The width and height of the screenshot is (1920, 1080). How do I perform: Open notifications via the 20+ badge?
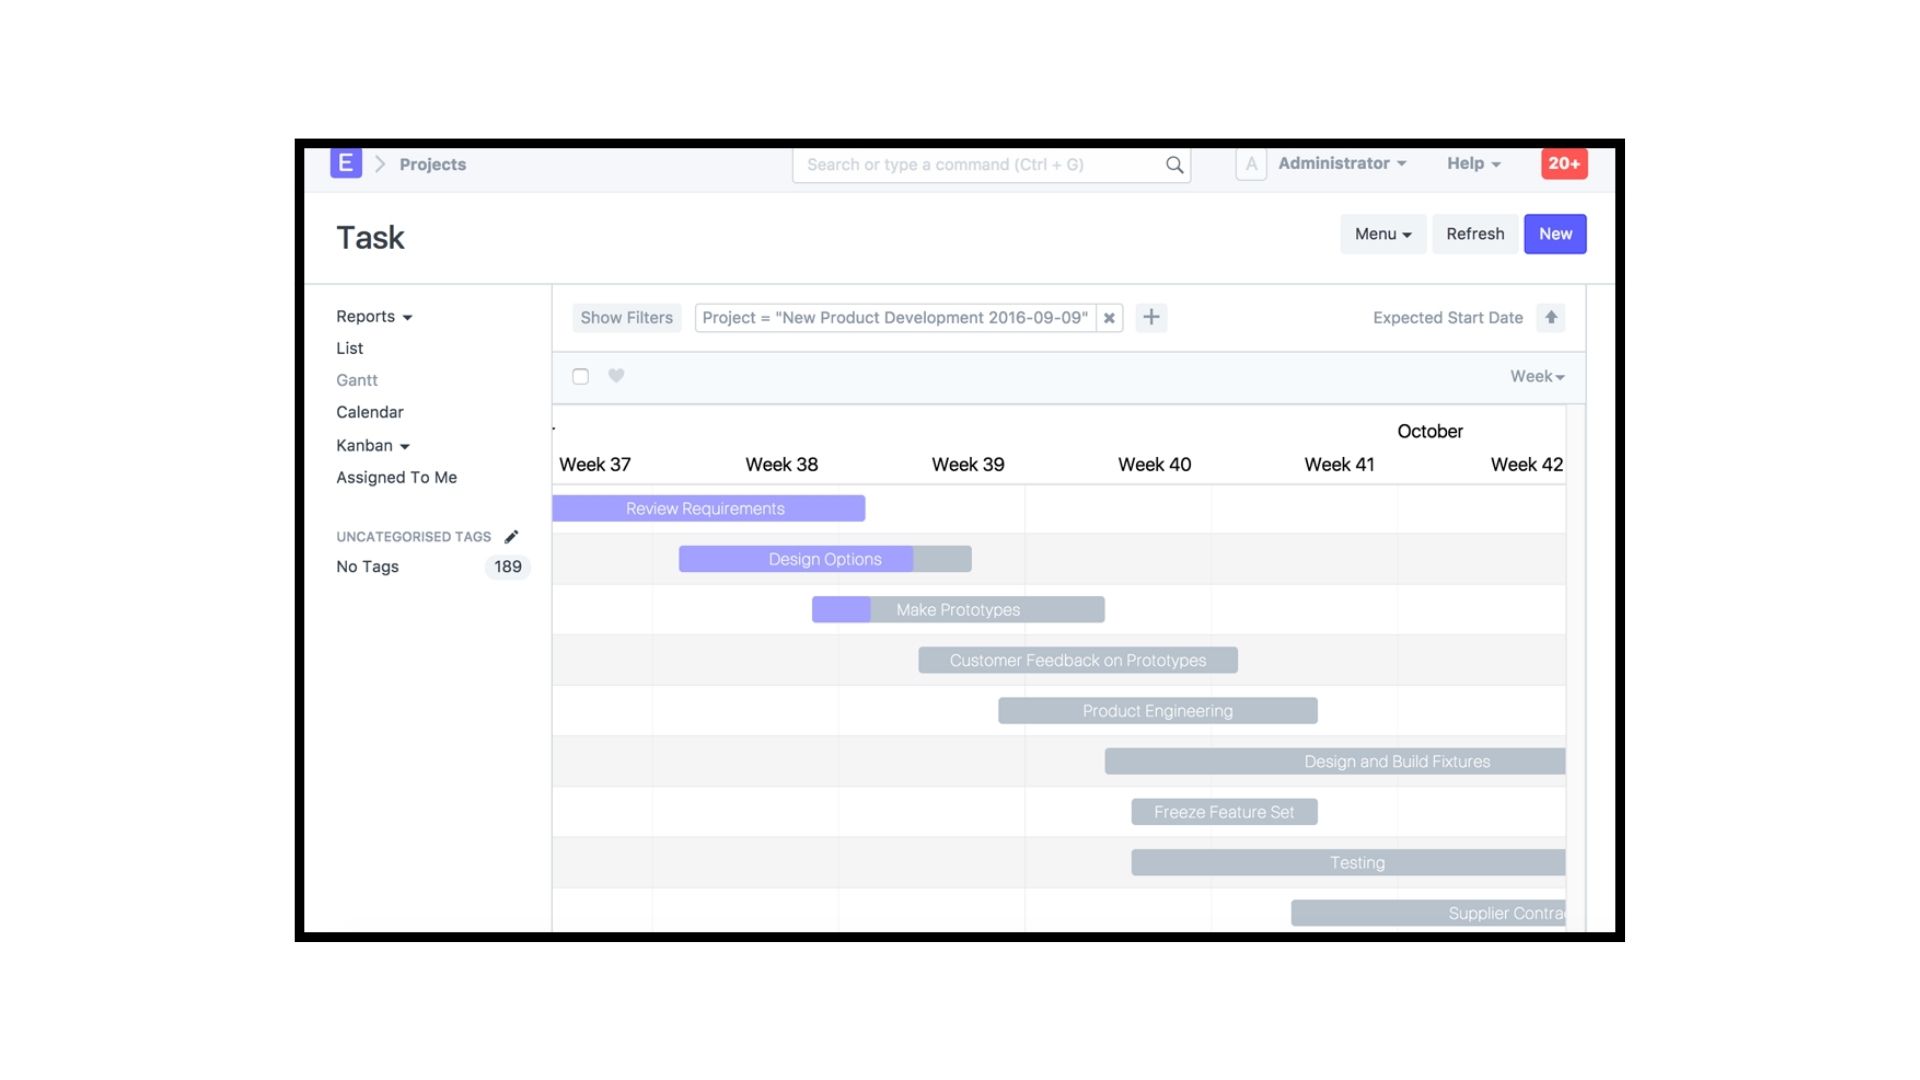click(x=1564, y=163)
